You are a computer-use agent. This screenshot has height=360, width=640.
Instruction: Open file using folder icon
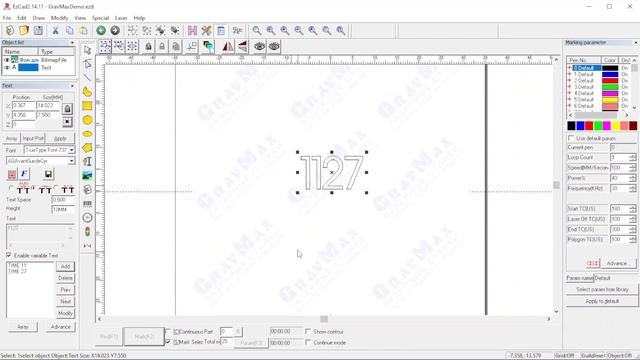[24, 30]
